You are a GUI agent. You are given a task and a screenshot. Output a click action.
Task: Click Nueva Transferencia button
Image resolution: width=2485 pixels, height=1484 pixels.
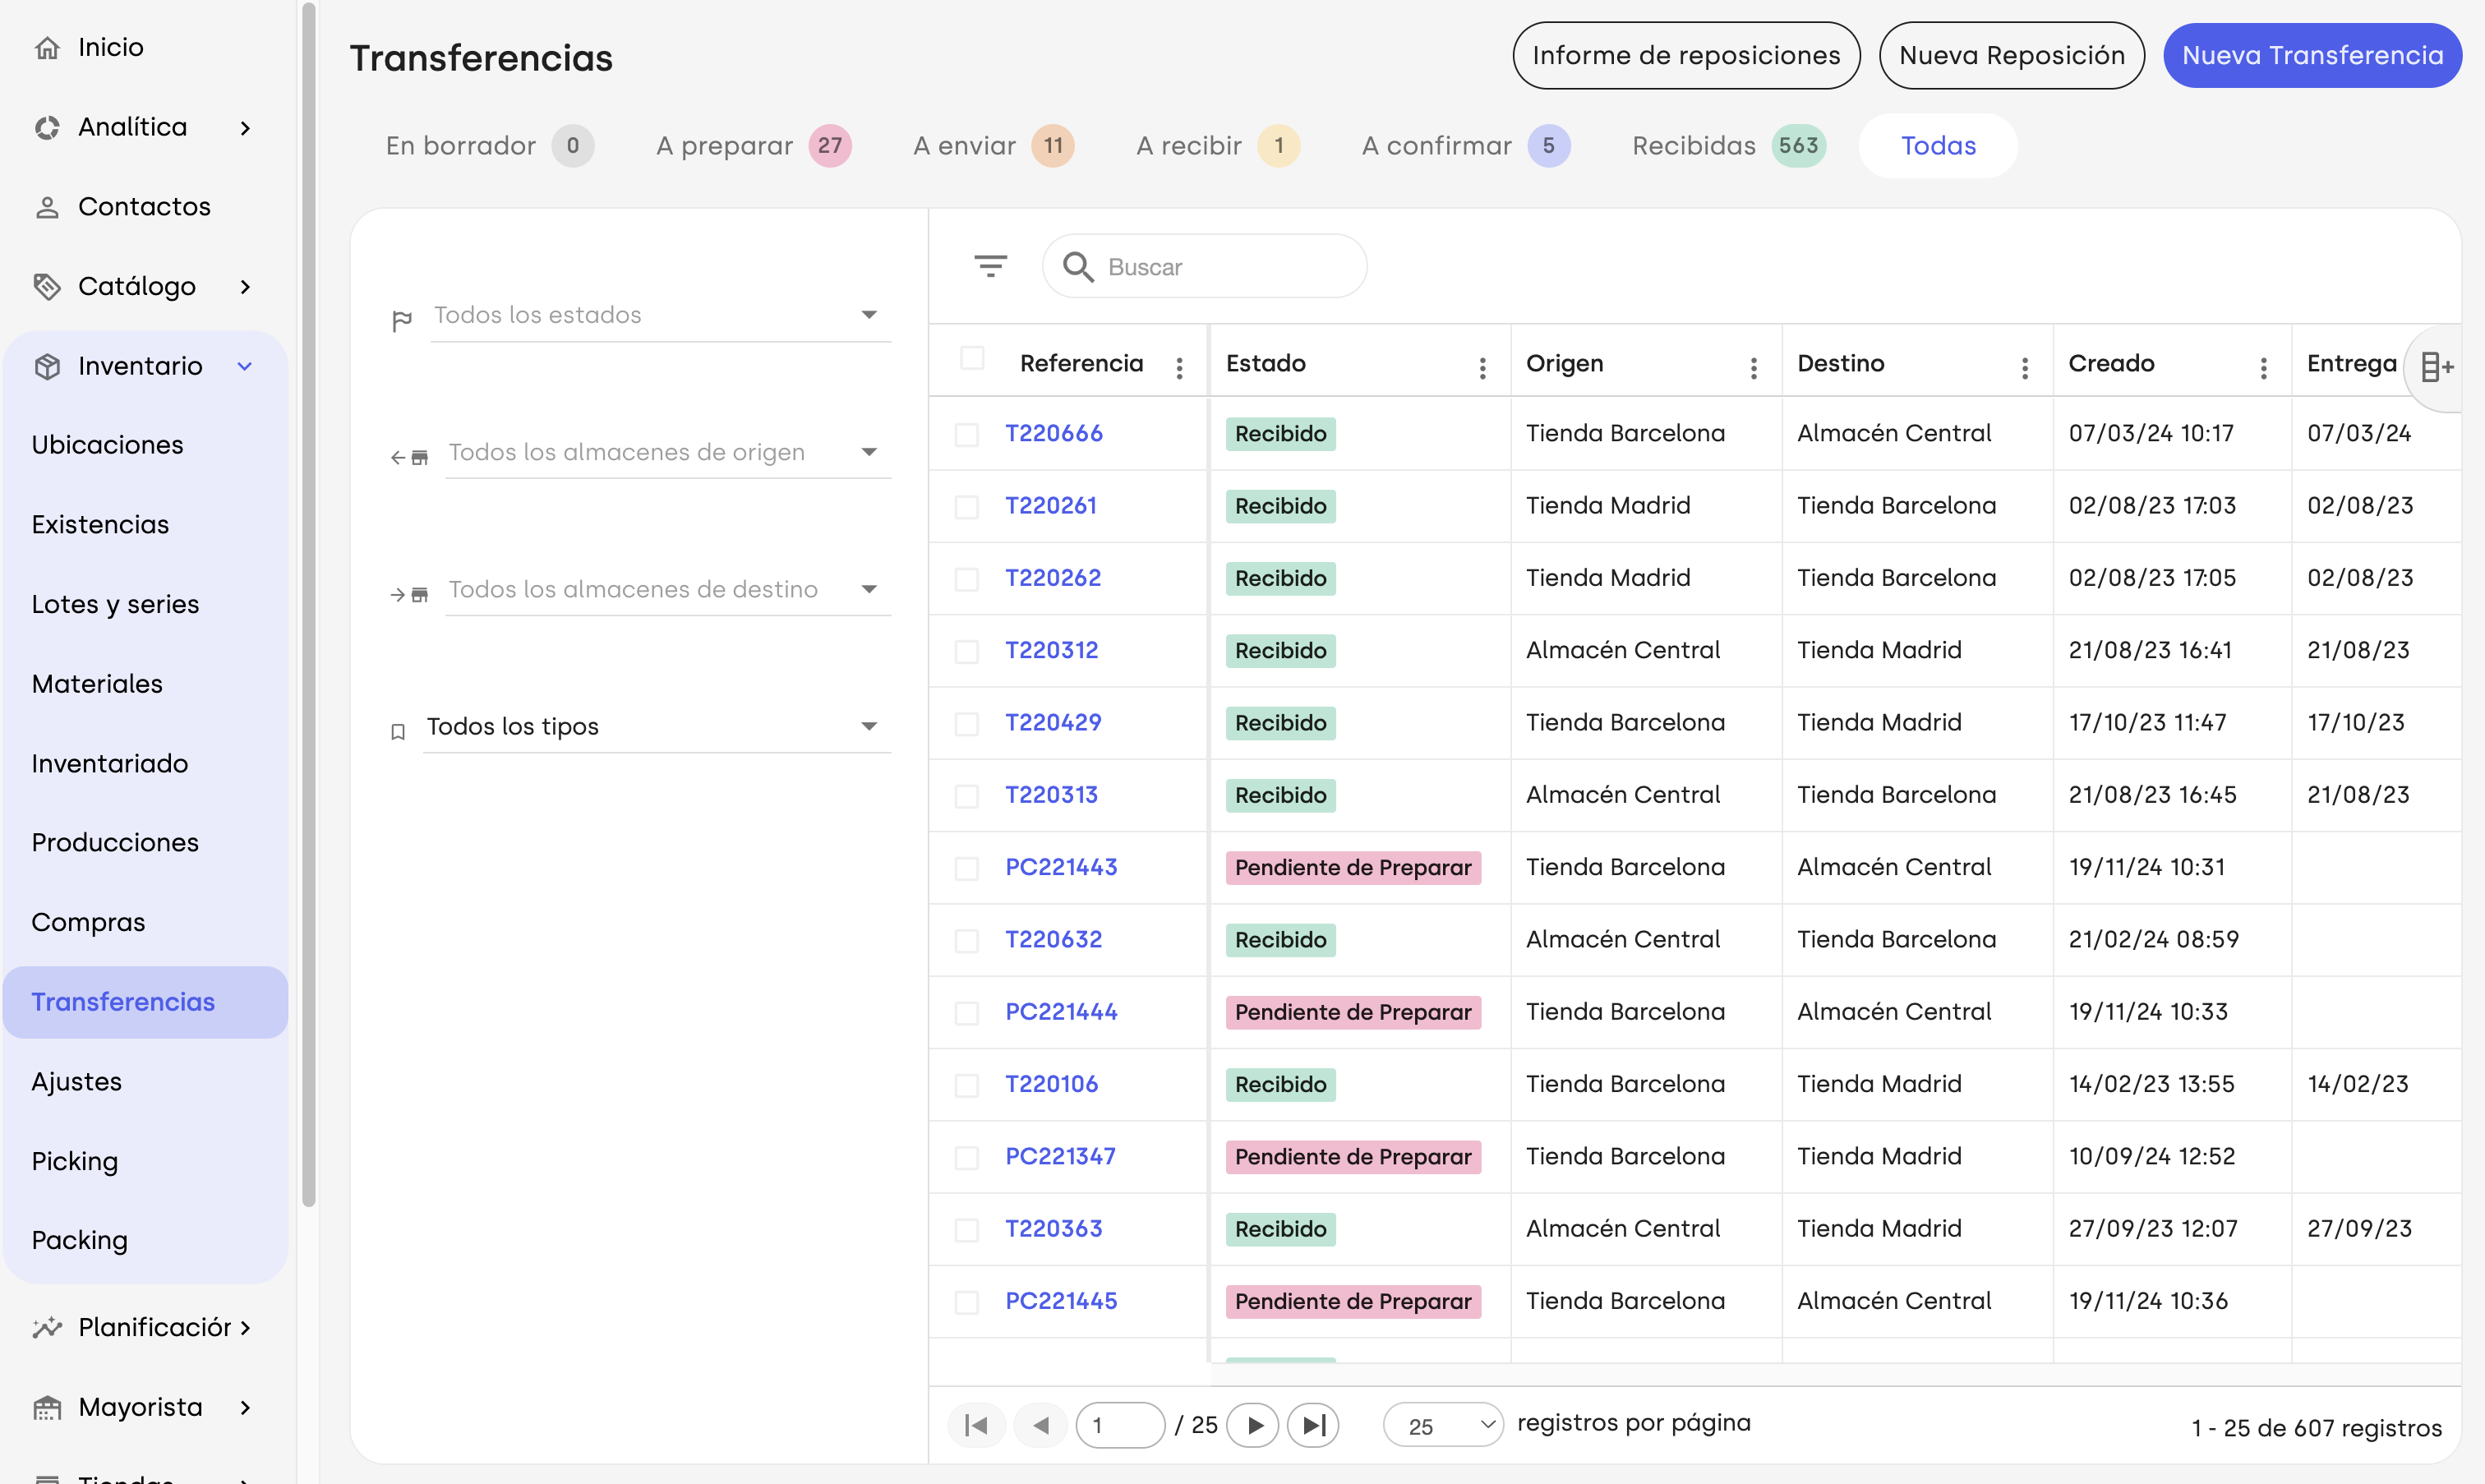tap(2312, 55)
